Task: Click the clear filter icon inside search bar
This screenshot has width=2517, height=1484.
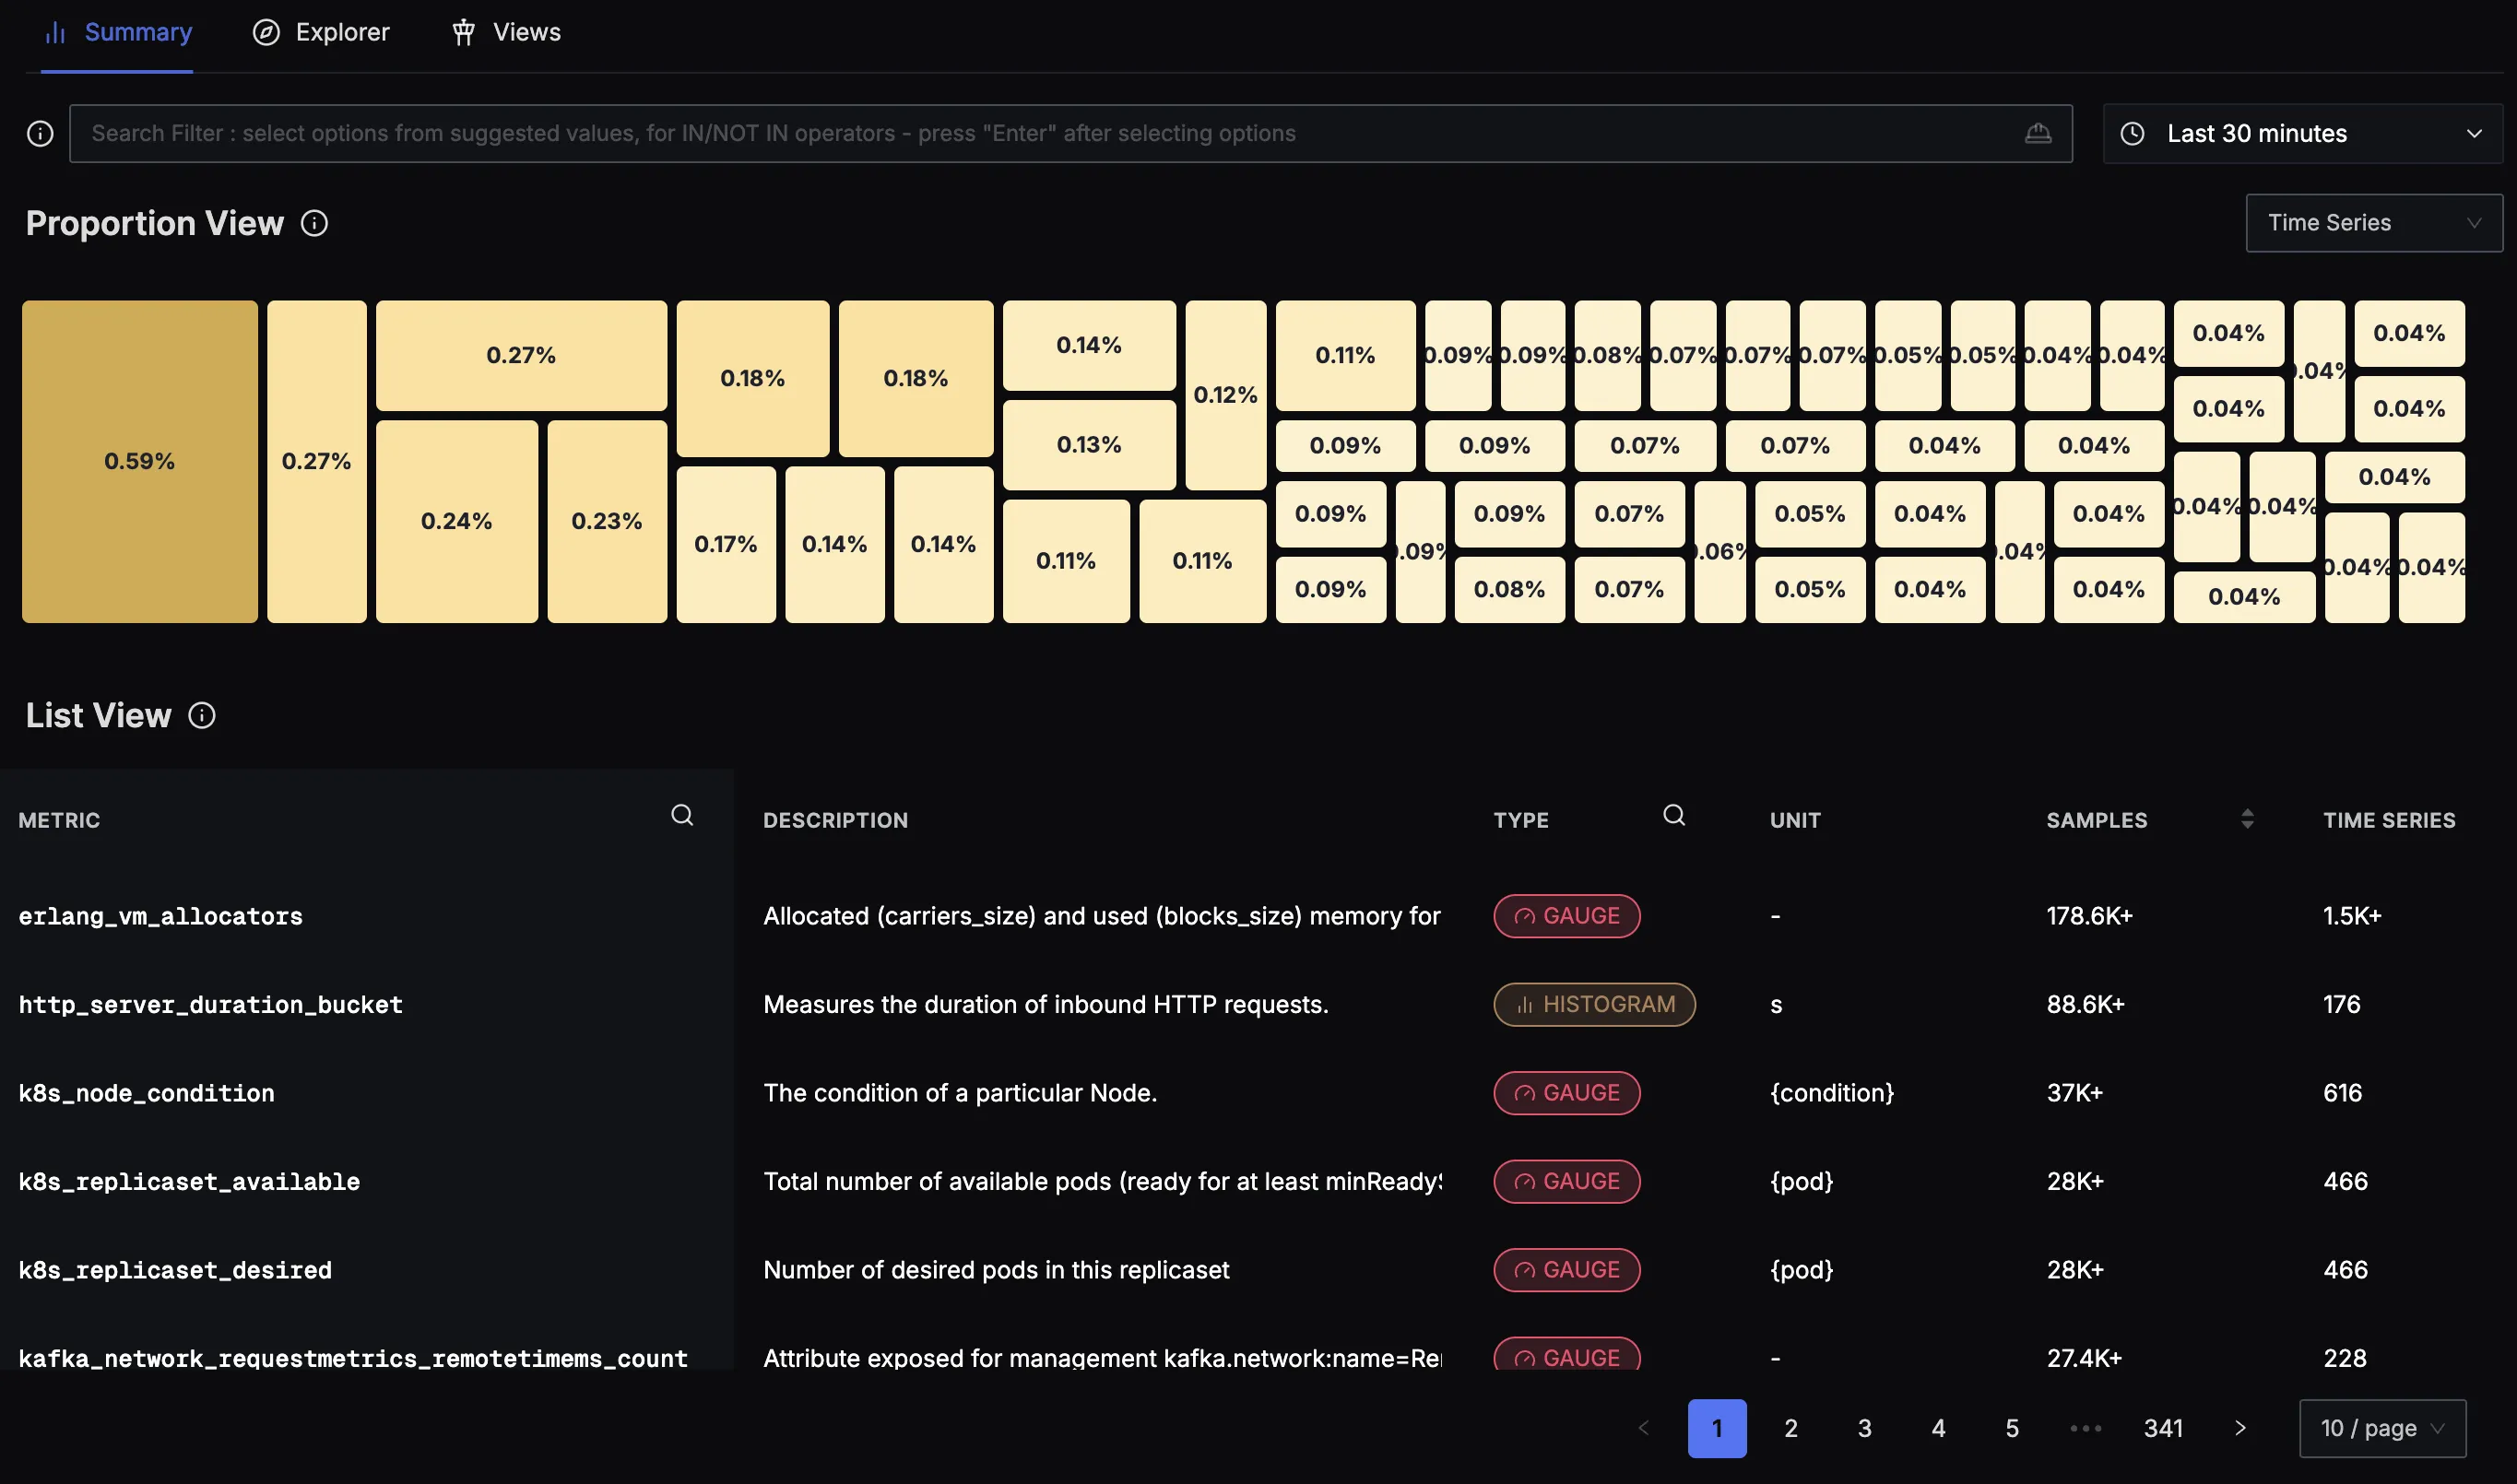Action: click(2038, 133)
